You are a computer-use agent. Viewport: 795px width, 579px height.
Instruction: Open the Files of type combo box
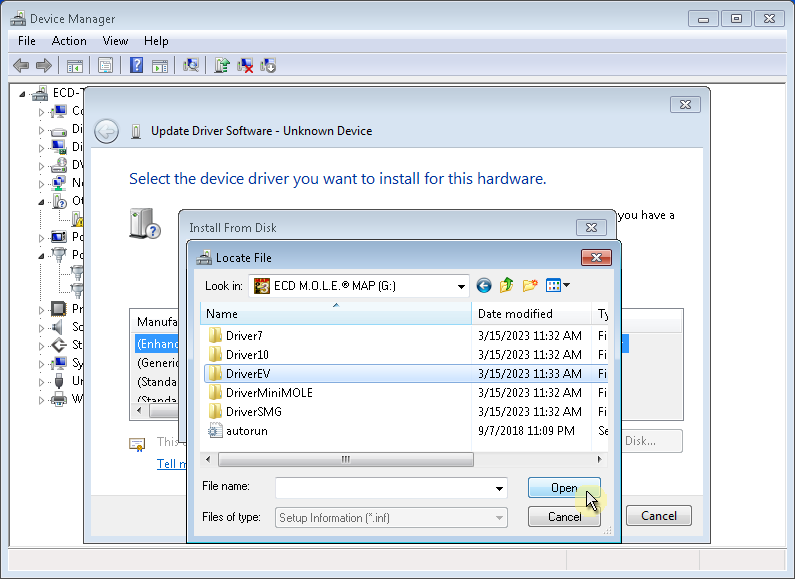pyautogui.click(x=391, y=518)
